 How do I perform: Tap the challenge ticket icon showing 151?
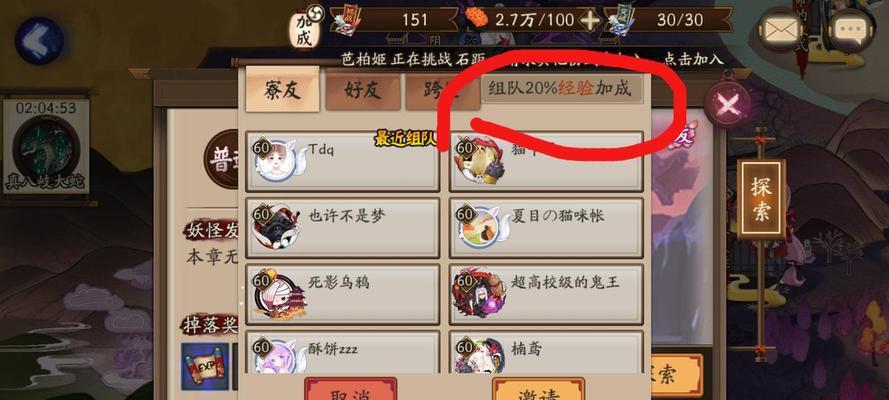pyautogui.click(x=345, y=20)
